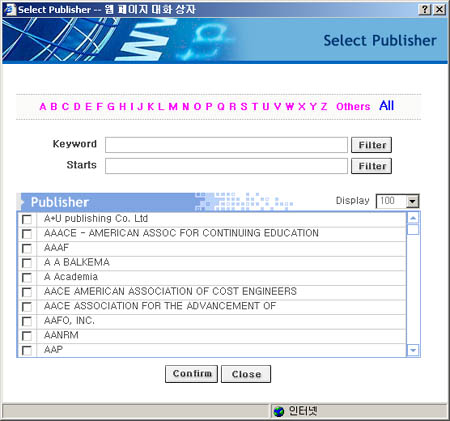Filter publishers by letter S
450x421 pixels.
(244, 107)
